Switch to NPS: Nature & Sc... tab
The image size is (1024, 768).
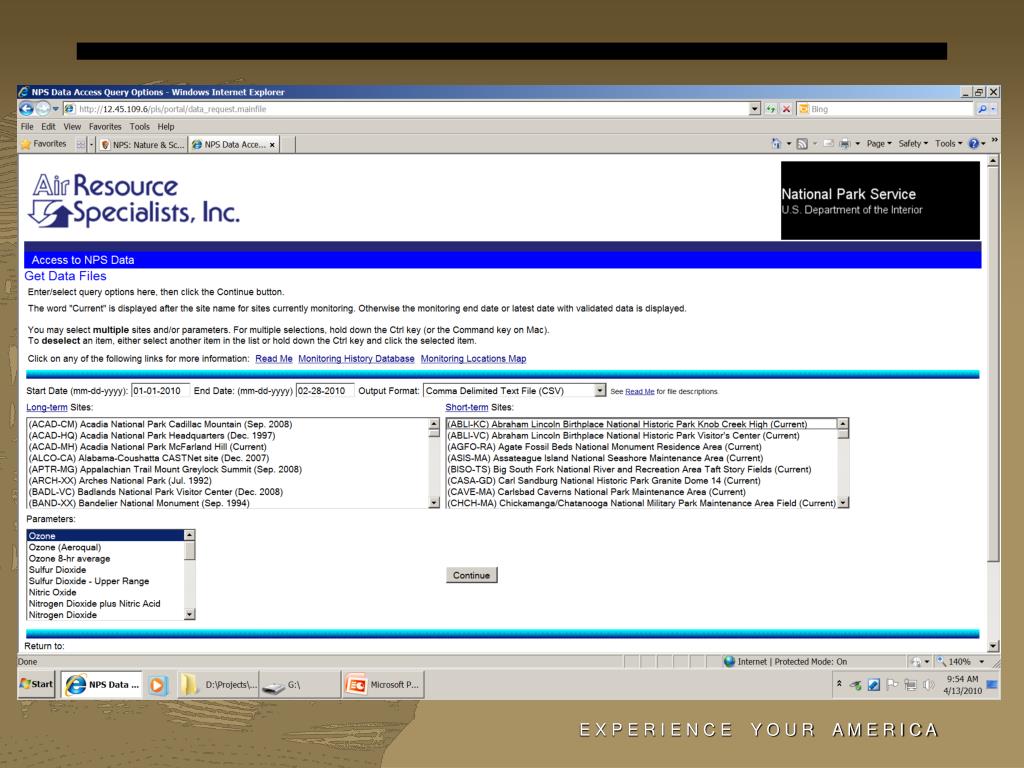(142, 145)
